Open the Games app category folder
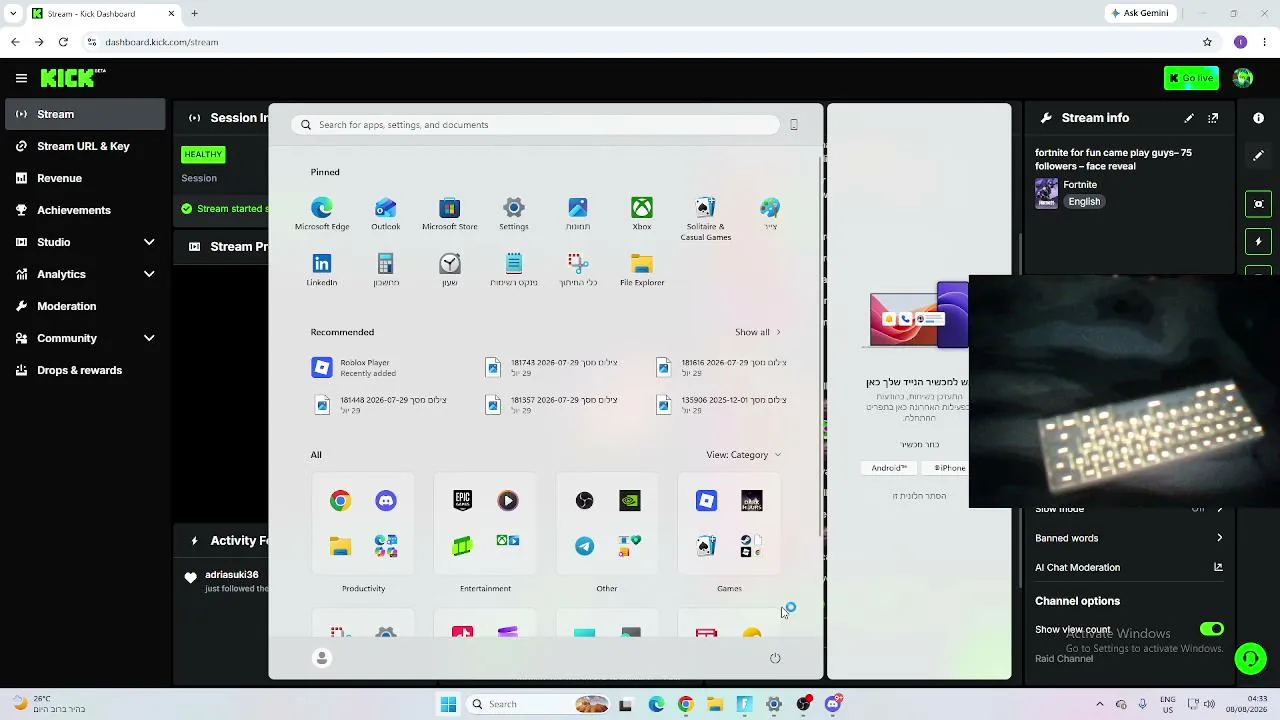The width and height of the screenshot is (1280, 720). (729, 524)
